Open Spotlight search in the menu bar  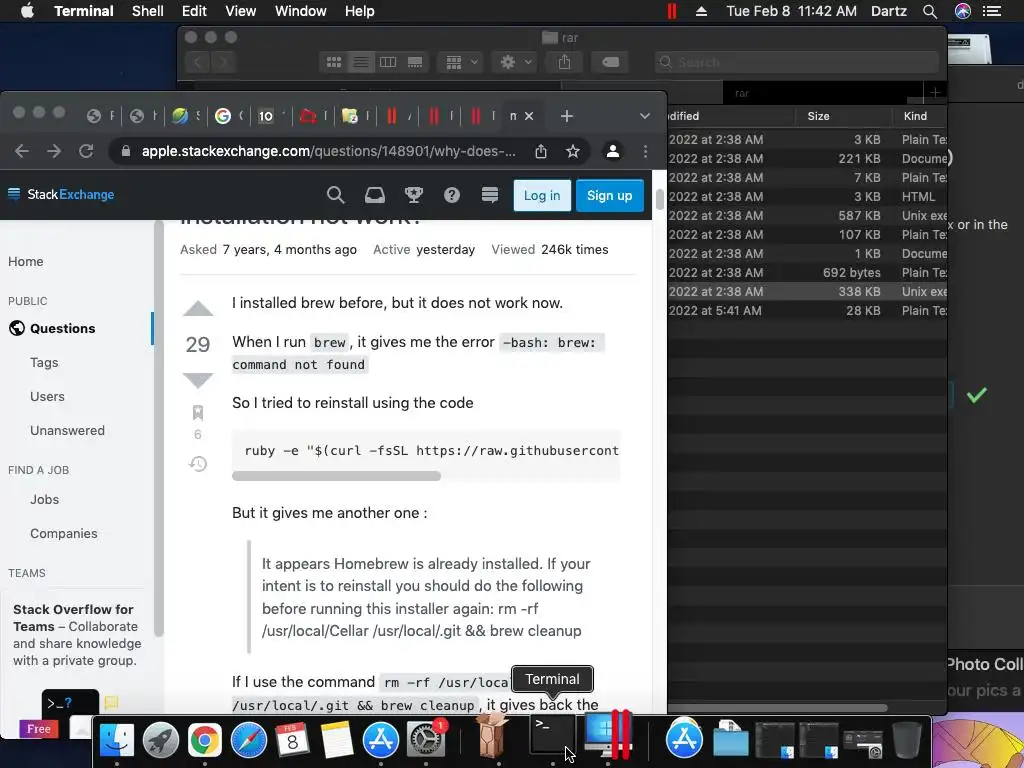[x=930, y=11]
